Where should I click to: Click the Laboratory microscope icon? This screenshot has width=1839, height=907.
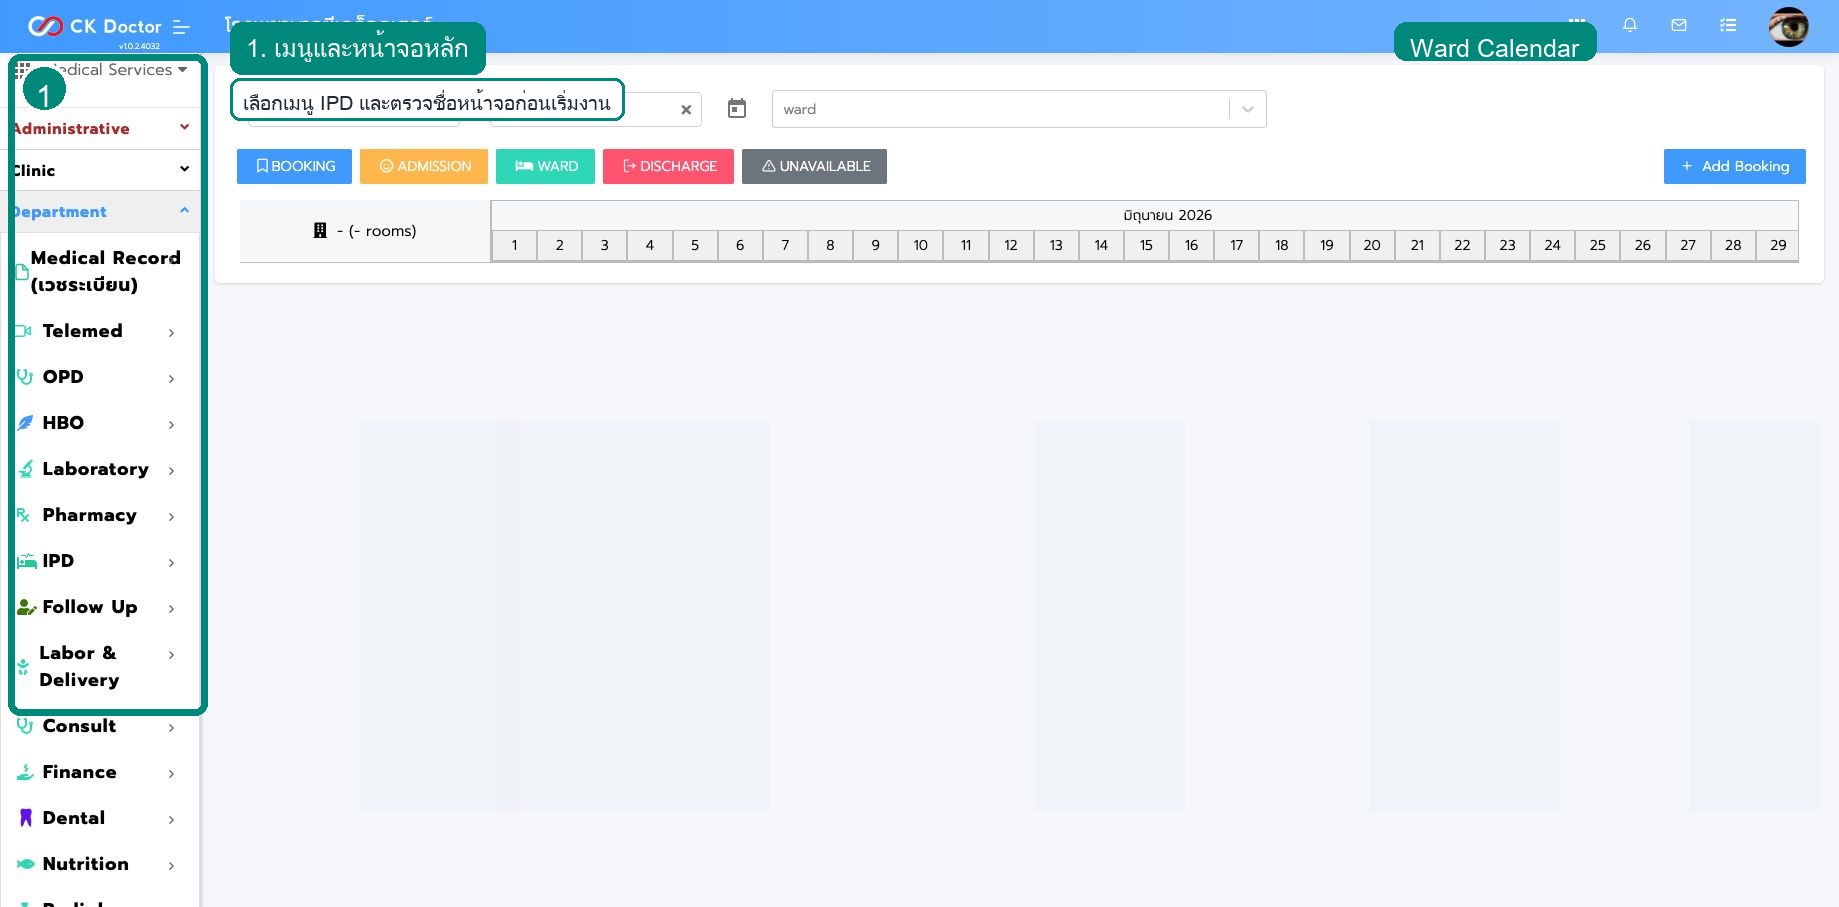point(26,469)
